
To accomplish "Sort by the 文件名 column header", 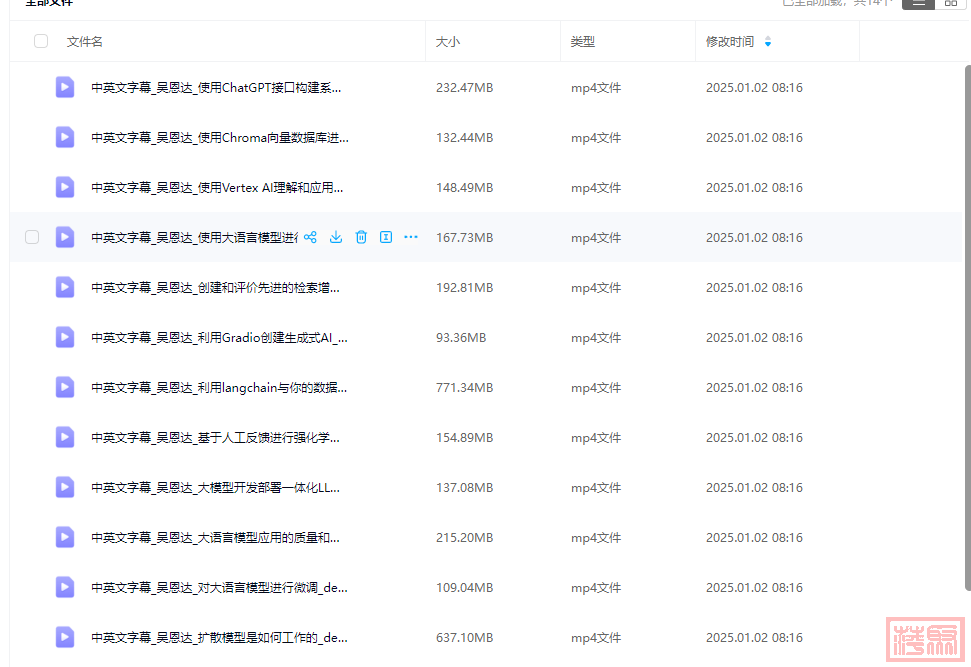I will click(x=85, y=42).
